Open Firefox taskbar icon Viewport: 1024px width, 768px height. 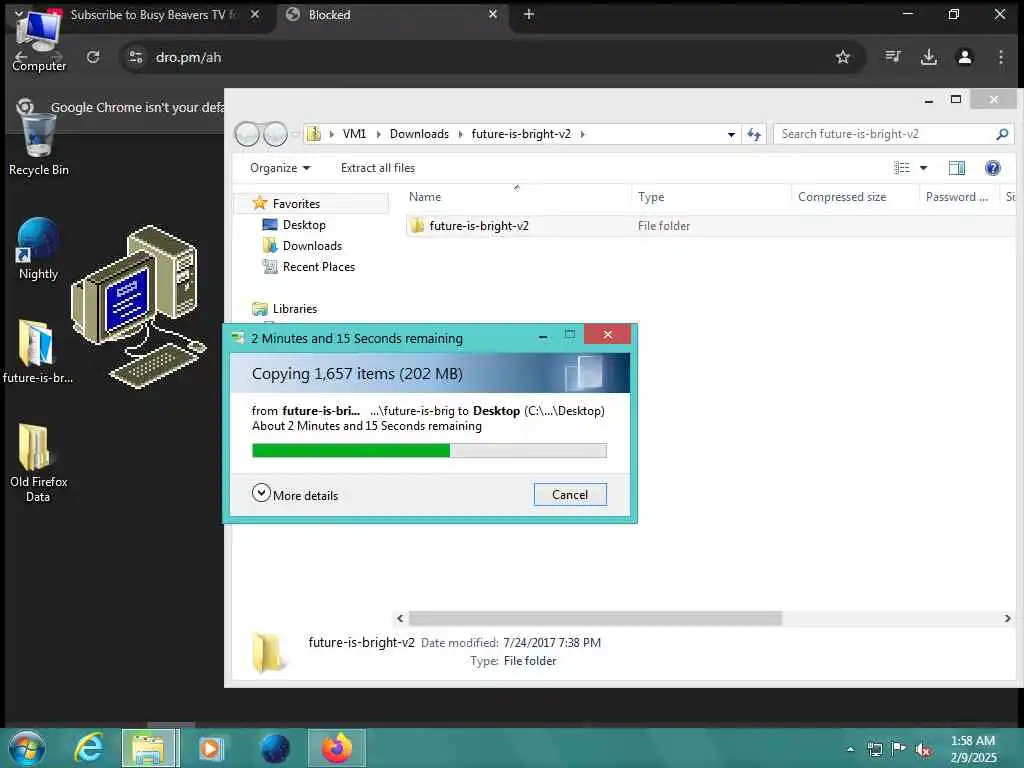coord(336,748)
